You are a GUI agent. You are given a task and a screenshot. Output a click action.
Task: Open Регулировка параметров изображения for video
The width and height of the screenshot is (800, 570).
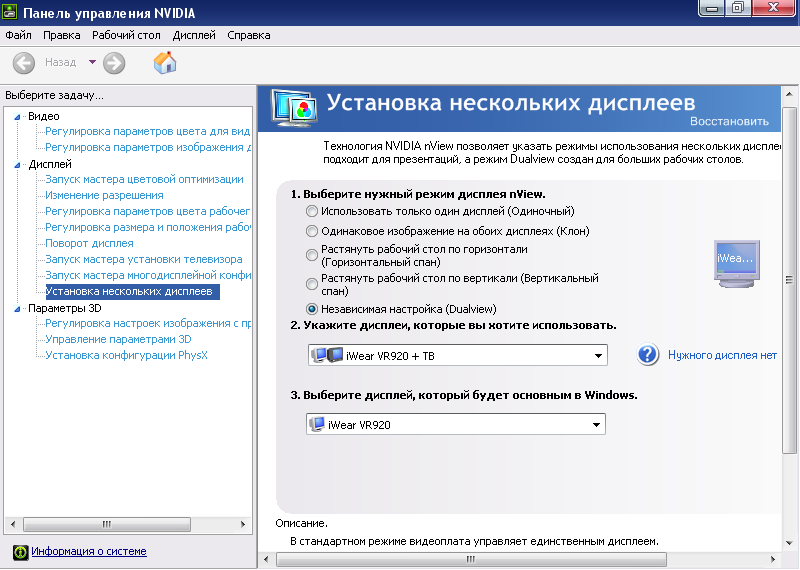pos(148,147)
